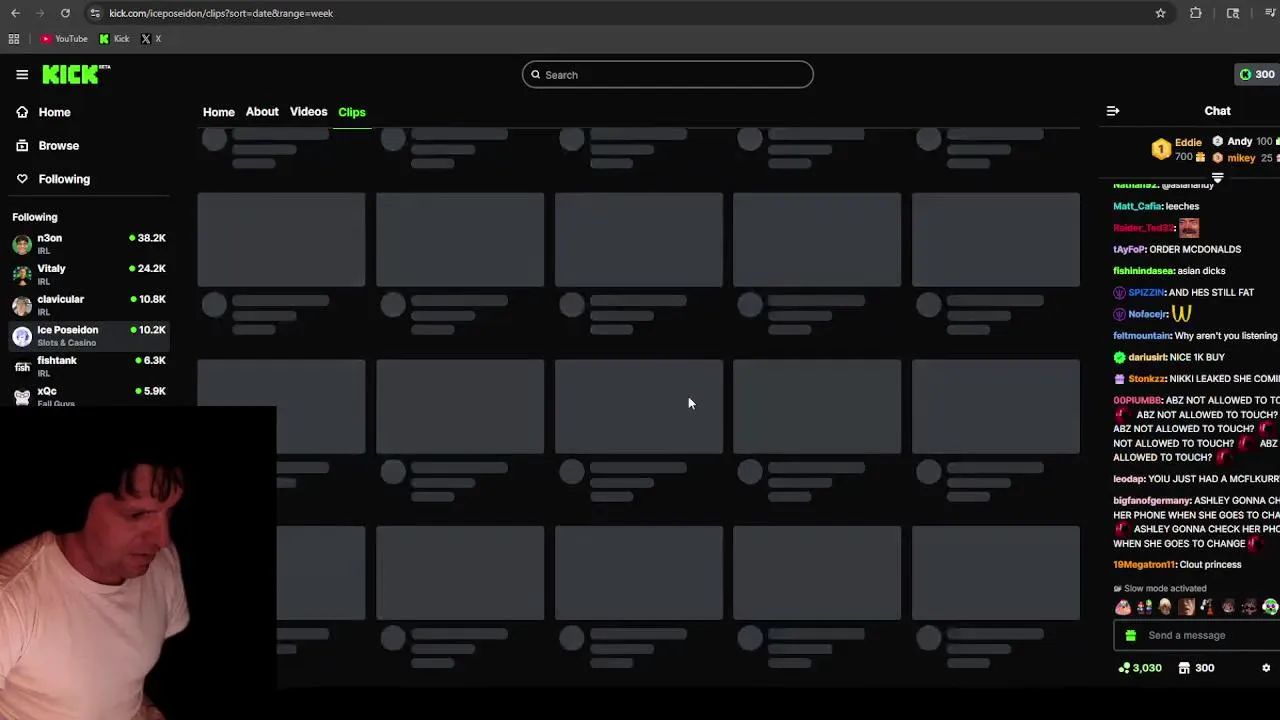Image resolution: width=1280 pixels, height=720 pixels.
Task: Click username Stonkzz in chat
Action: pyautogui.click(x=1146, y=379)
